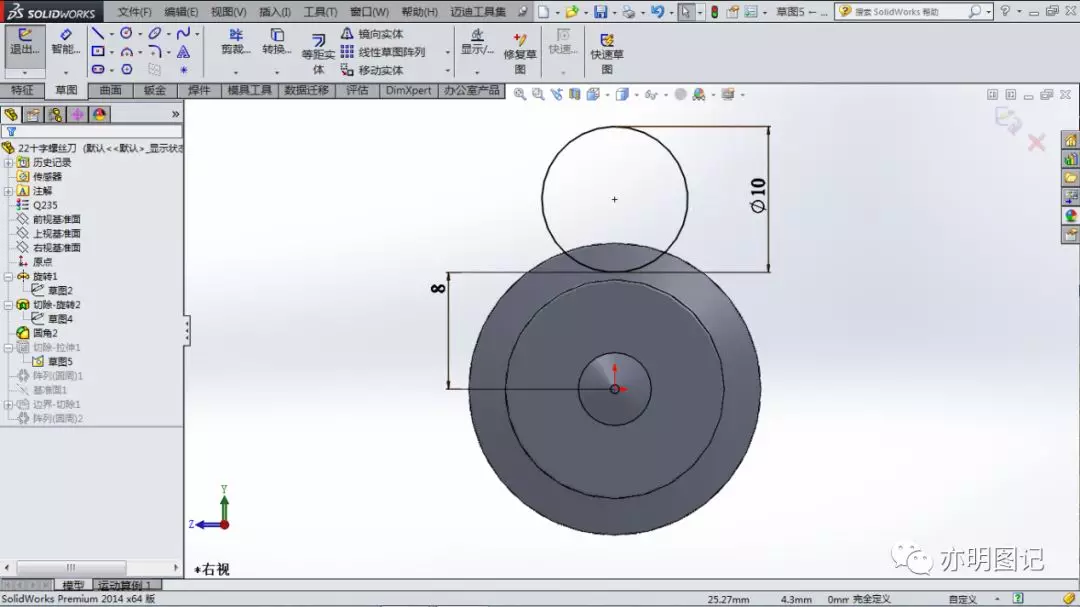Click Rapid Sketch (快速草图) tool
The image size is (1080, 607).
coord(607,54)
